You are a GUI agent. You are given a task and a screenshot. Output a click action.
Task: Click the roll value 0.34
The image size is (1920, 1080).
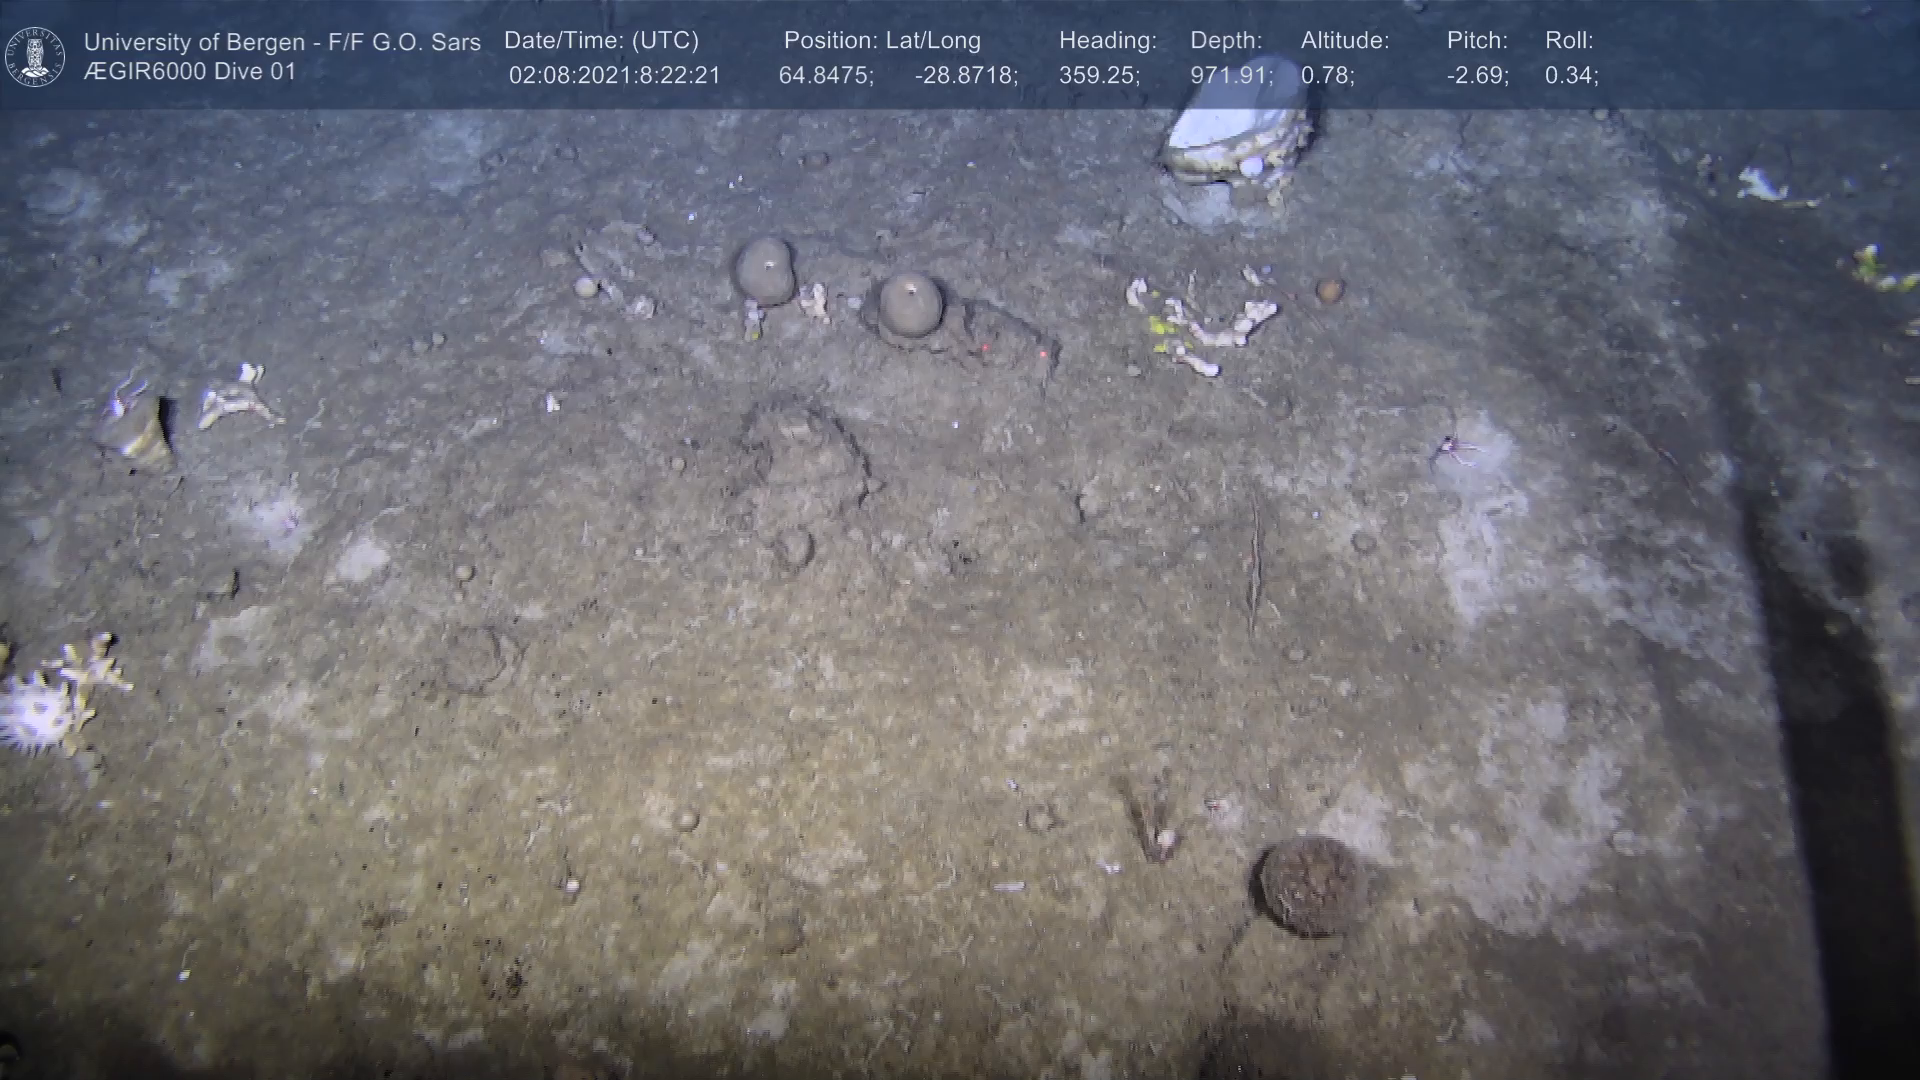click(x=1571, y=76)
